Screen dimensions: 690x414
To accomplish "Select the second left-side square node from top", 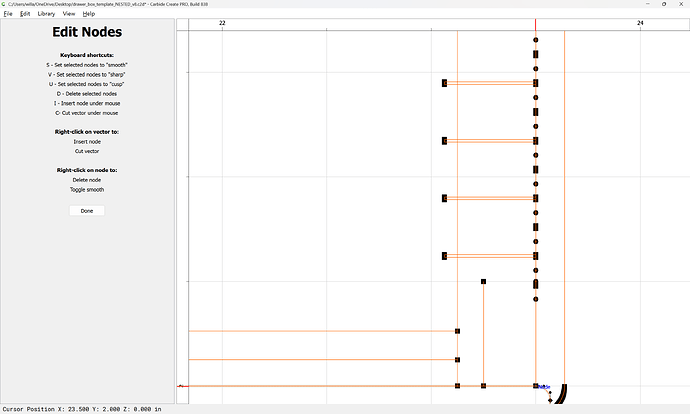I will click(444, 141).
